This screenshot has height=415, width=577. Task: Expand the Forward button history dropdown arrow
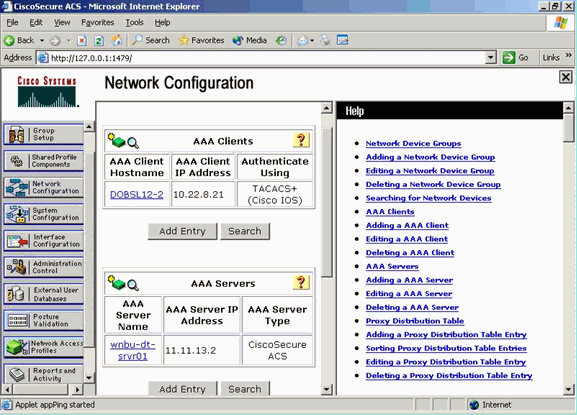pos(68,40)
